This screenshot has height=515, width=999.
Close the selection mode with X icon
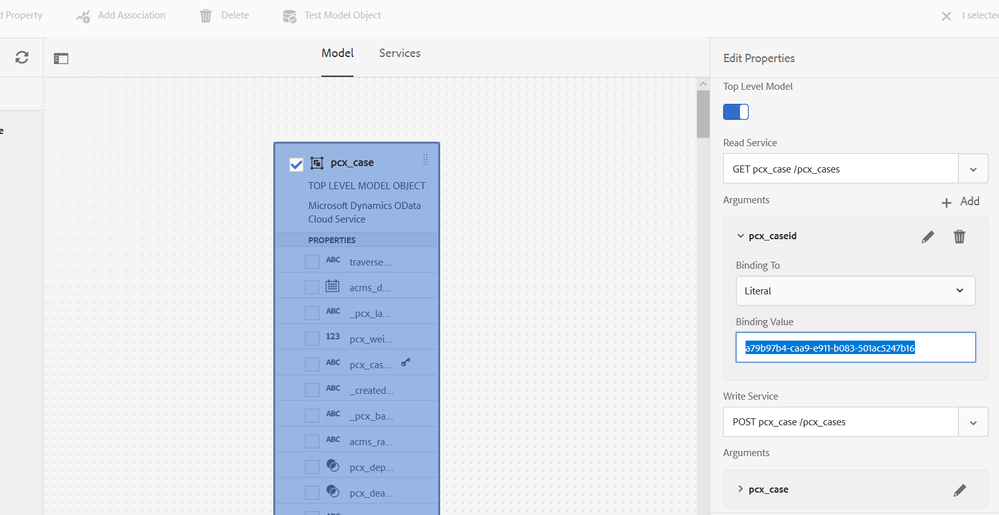946,16
